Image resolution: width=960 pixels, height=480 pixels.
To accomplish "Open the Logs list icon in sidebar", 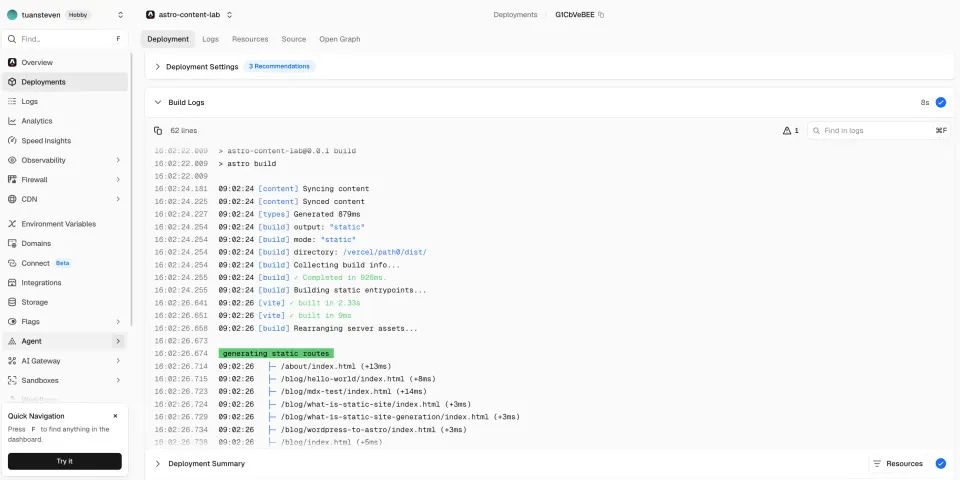I will (x=12, y=102).
